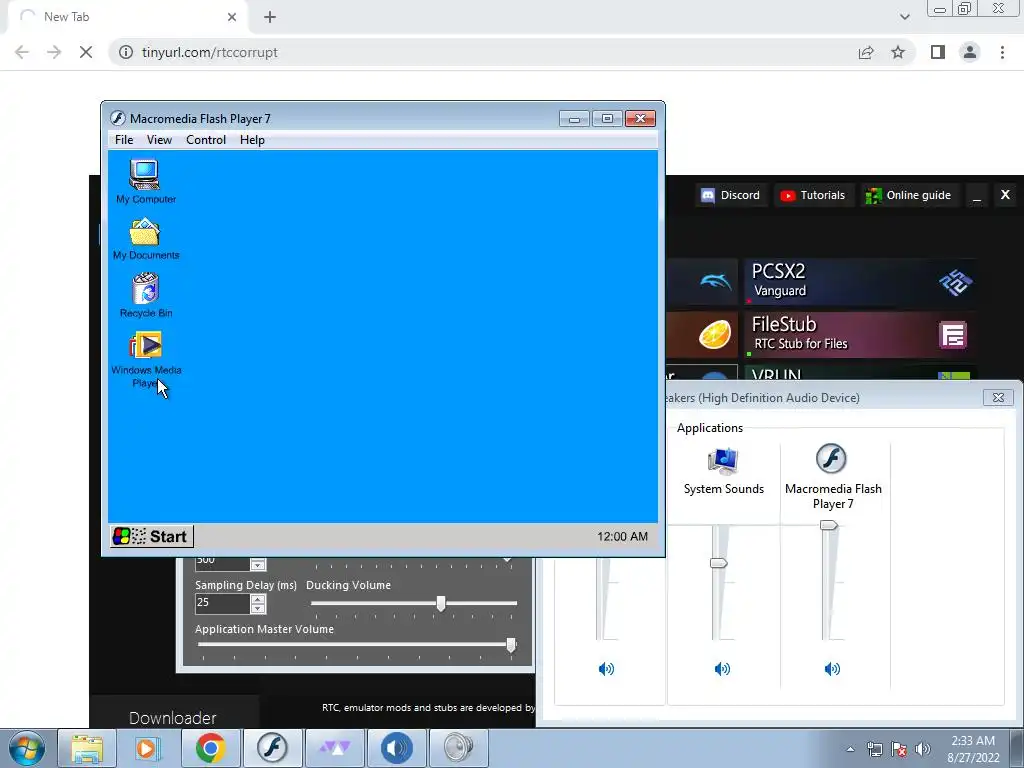The image size is (1024, 768).
Task: Stop loading the page in Chrome
Action: [x=86, y=52]
